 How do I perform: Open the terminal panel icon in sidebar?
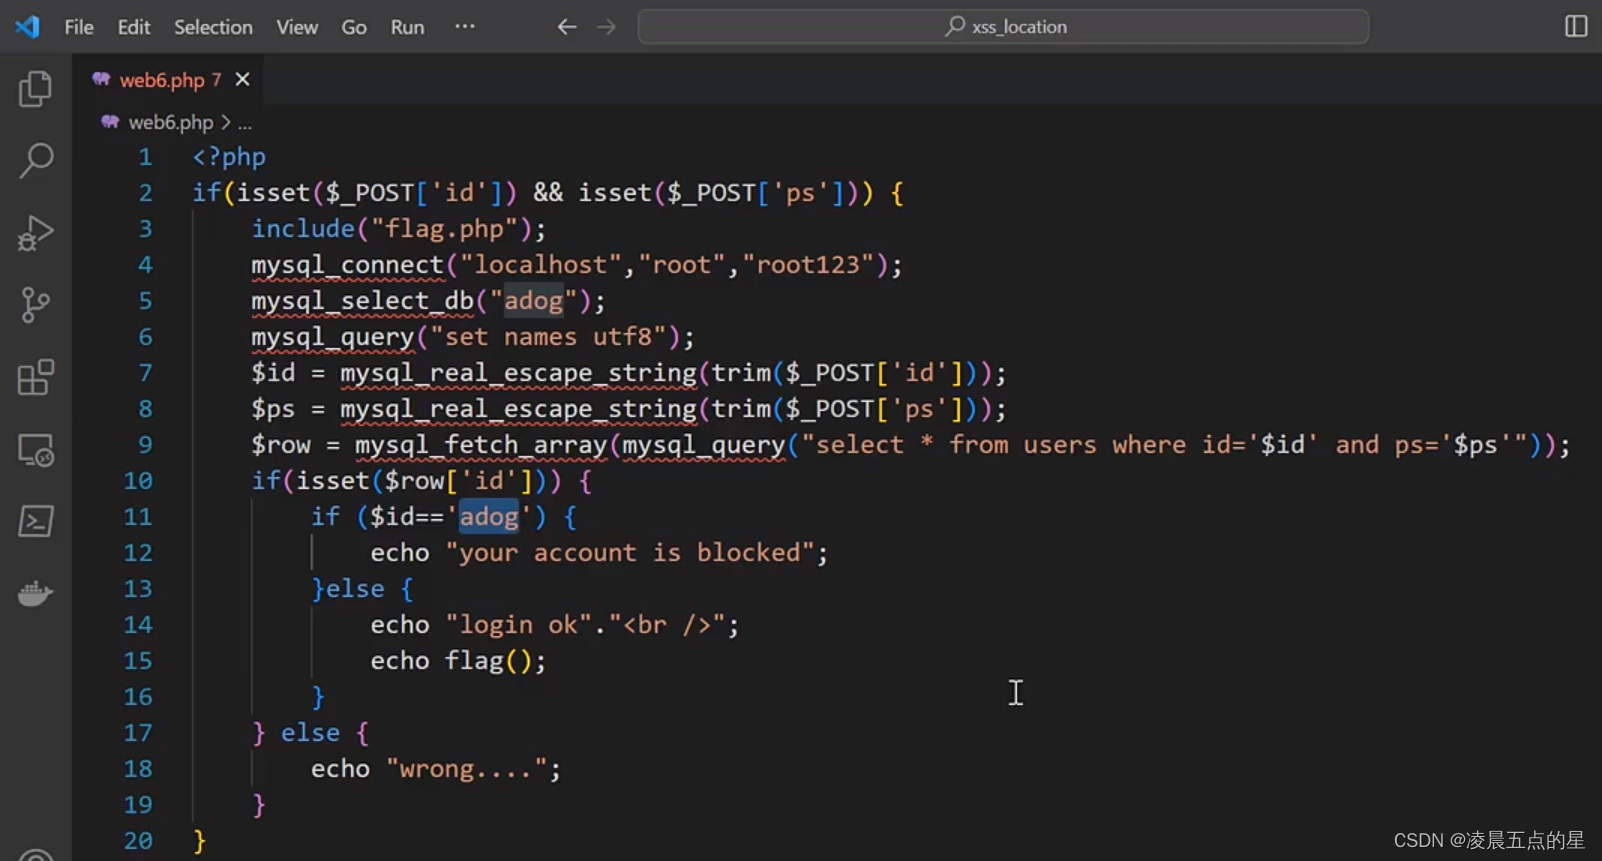(36, 521)
